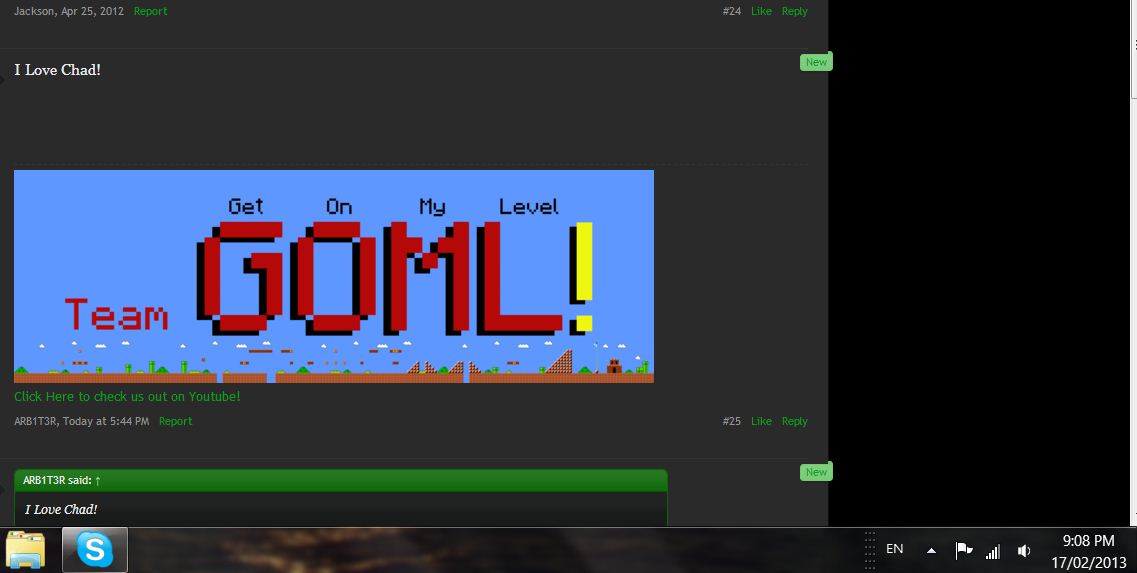The height and width of the screenshot is (573, 1137).
Task: Jump to quoted post via up arrow
Action: click(x=98, y=480)
